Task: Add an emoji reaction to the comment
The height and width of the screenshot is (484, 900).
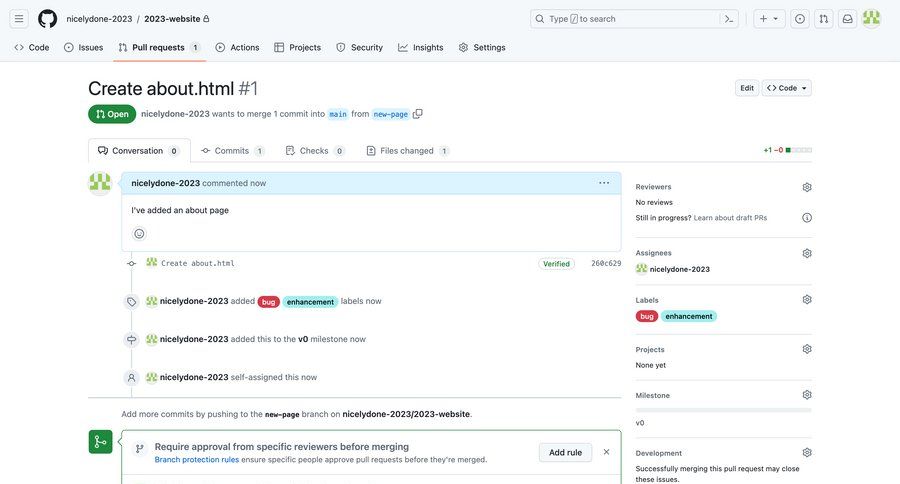Action: tap(139, 234)
